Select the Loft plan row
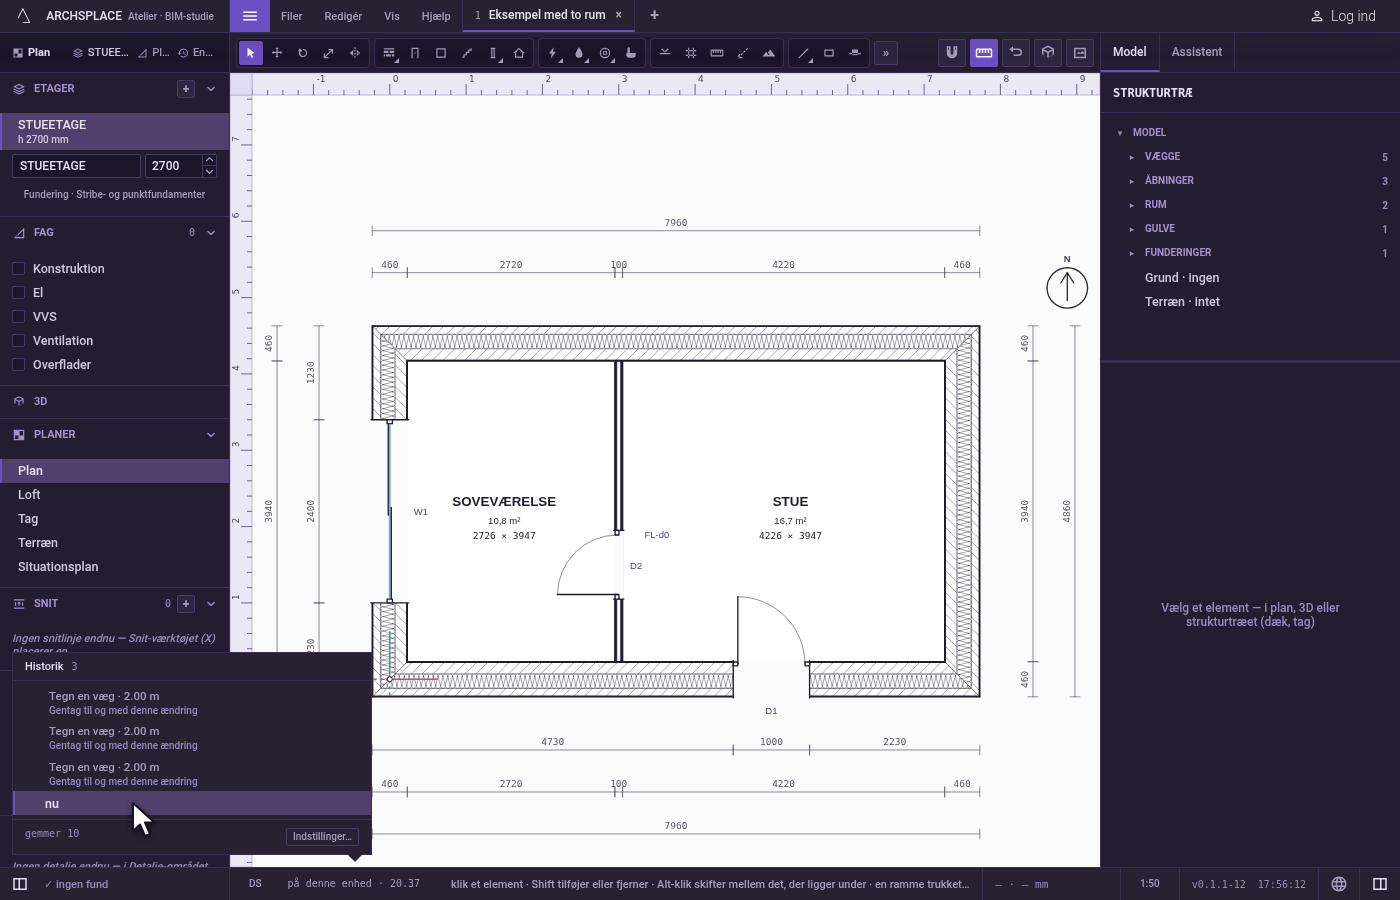 (115, 495)
